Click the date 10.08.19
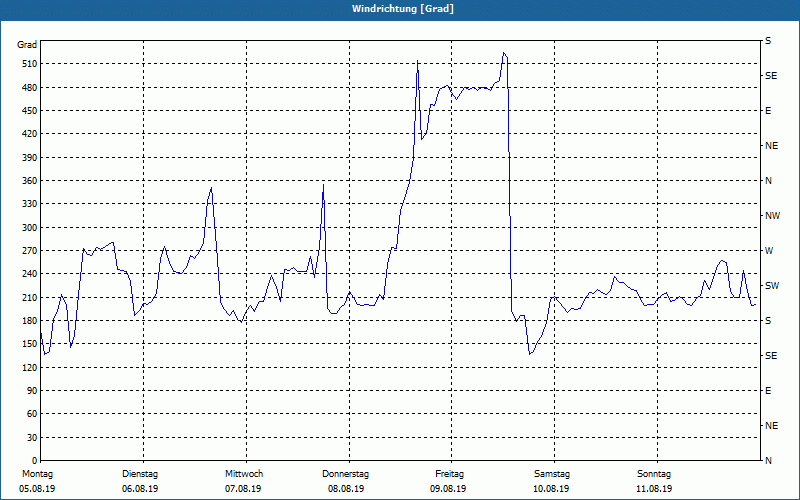Screen dimensions: 800x500 coord(551,489)
